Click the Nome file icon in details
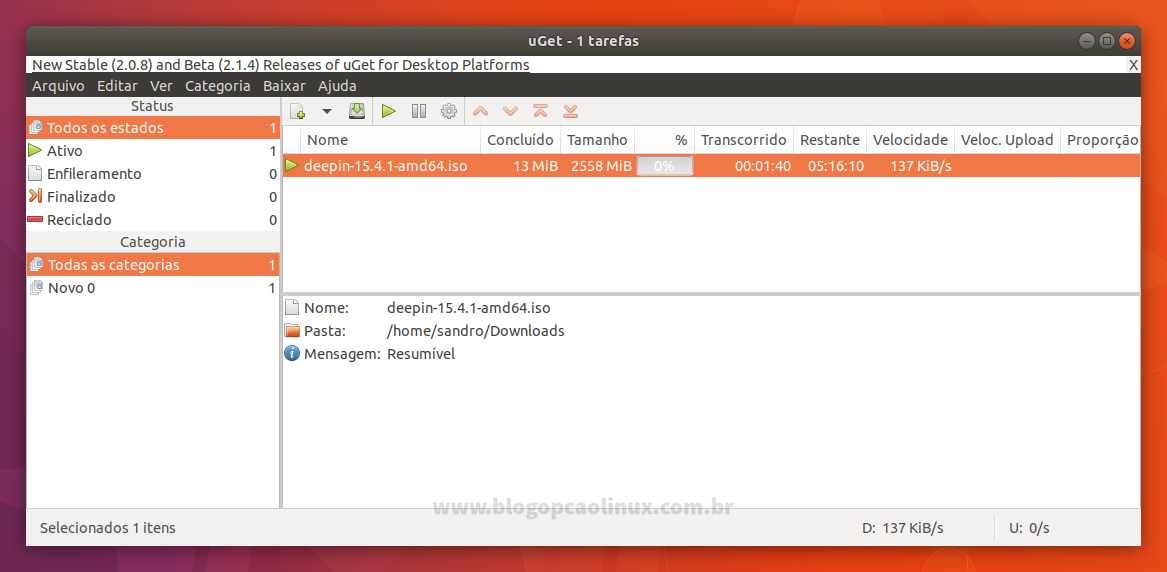This screenshot has height=572, width=1167. [292, 307]
